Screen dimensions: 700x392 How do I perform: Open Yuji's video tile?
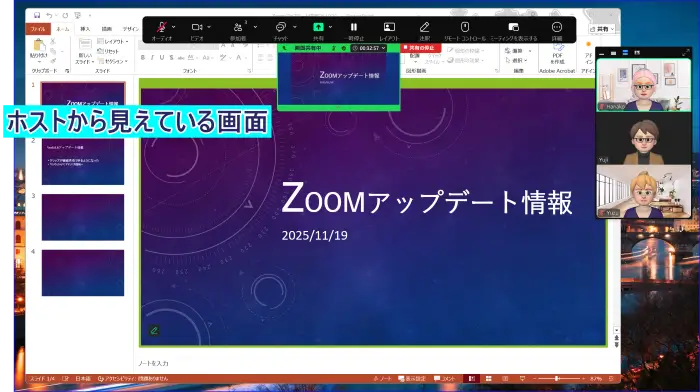[x=644, y=138]
